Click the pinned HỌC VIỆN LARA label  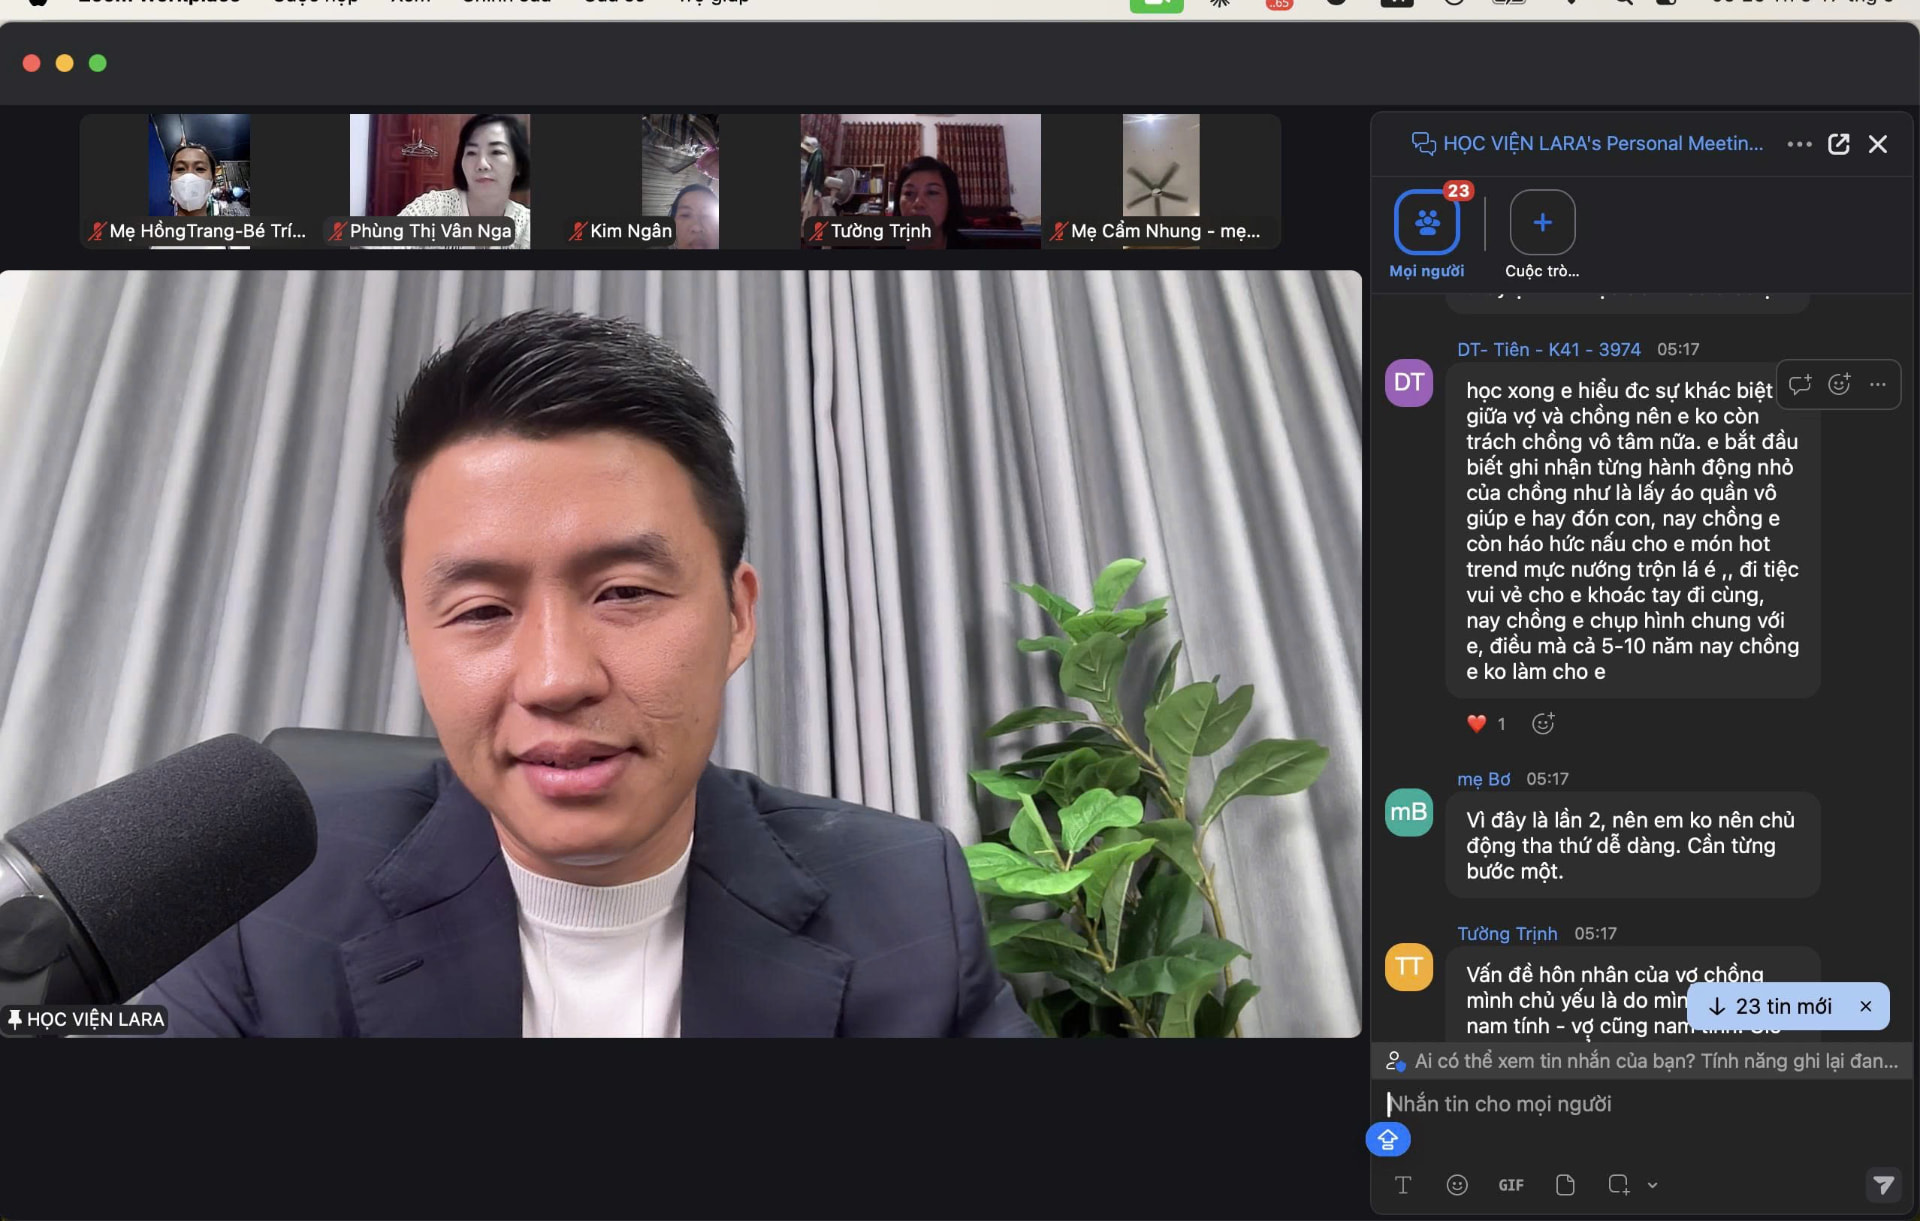point(85,1019)
